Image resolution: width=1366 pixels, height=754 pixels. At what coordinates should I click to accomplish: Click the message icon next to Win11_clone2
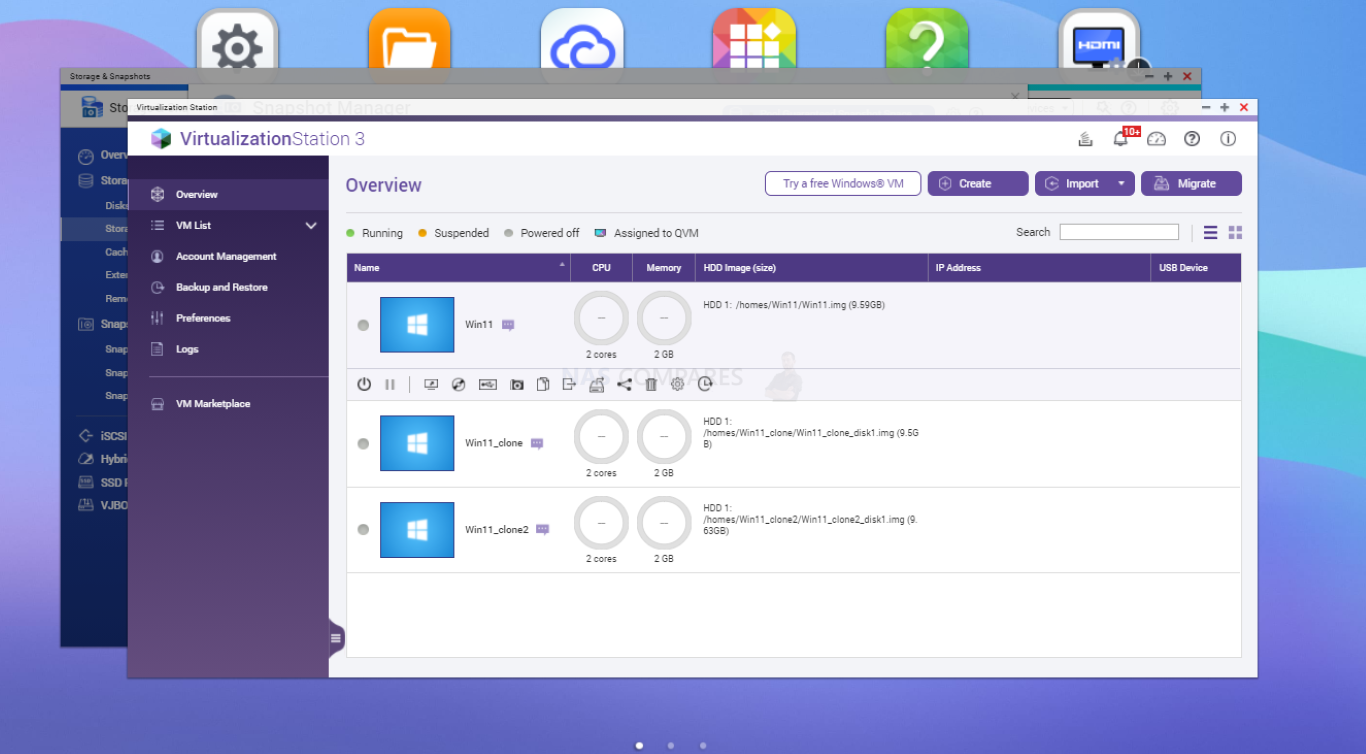point(543,529)
